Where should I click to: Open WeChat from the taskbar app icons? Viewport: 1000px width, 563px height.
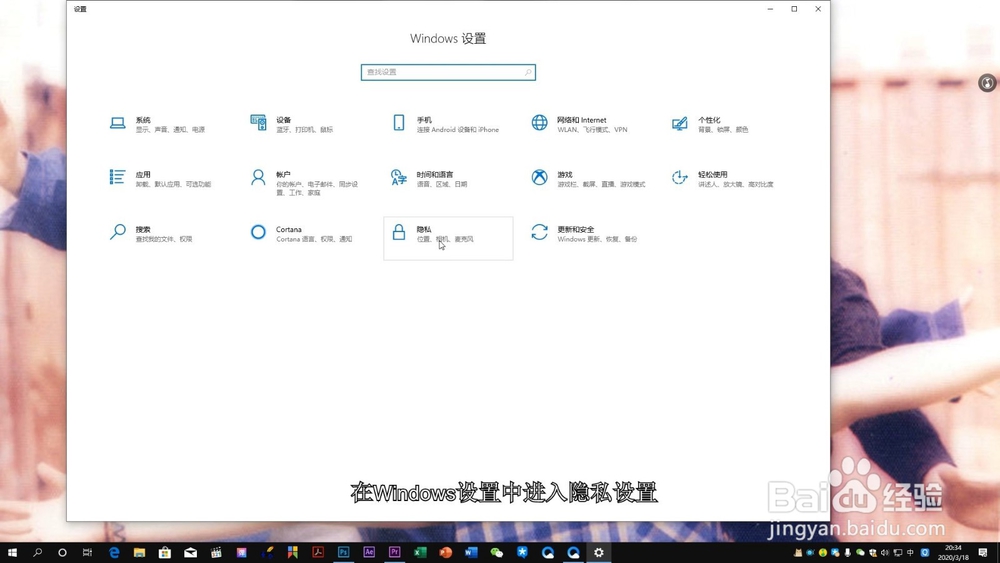click(496, 552)
